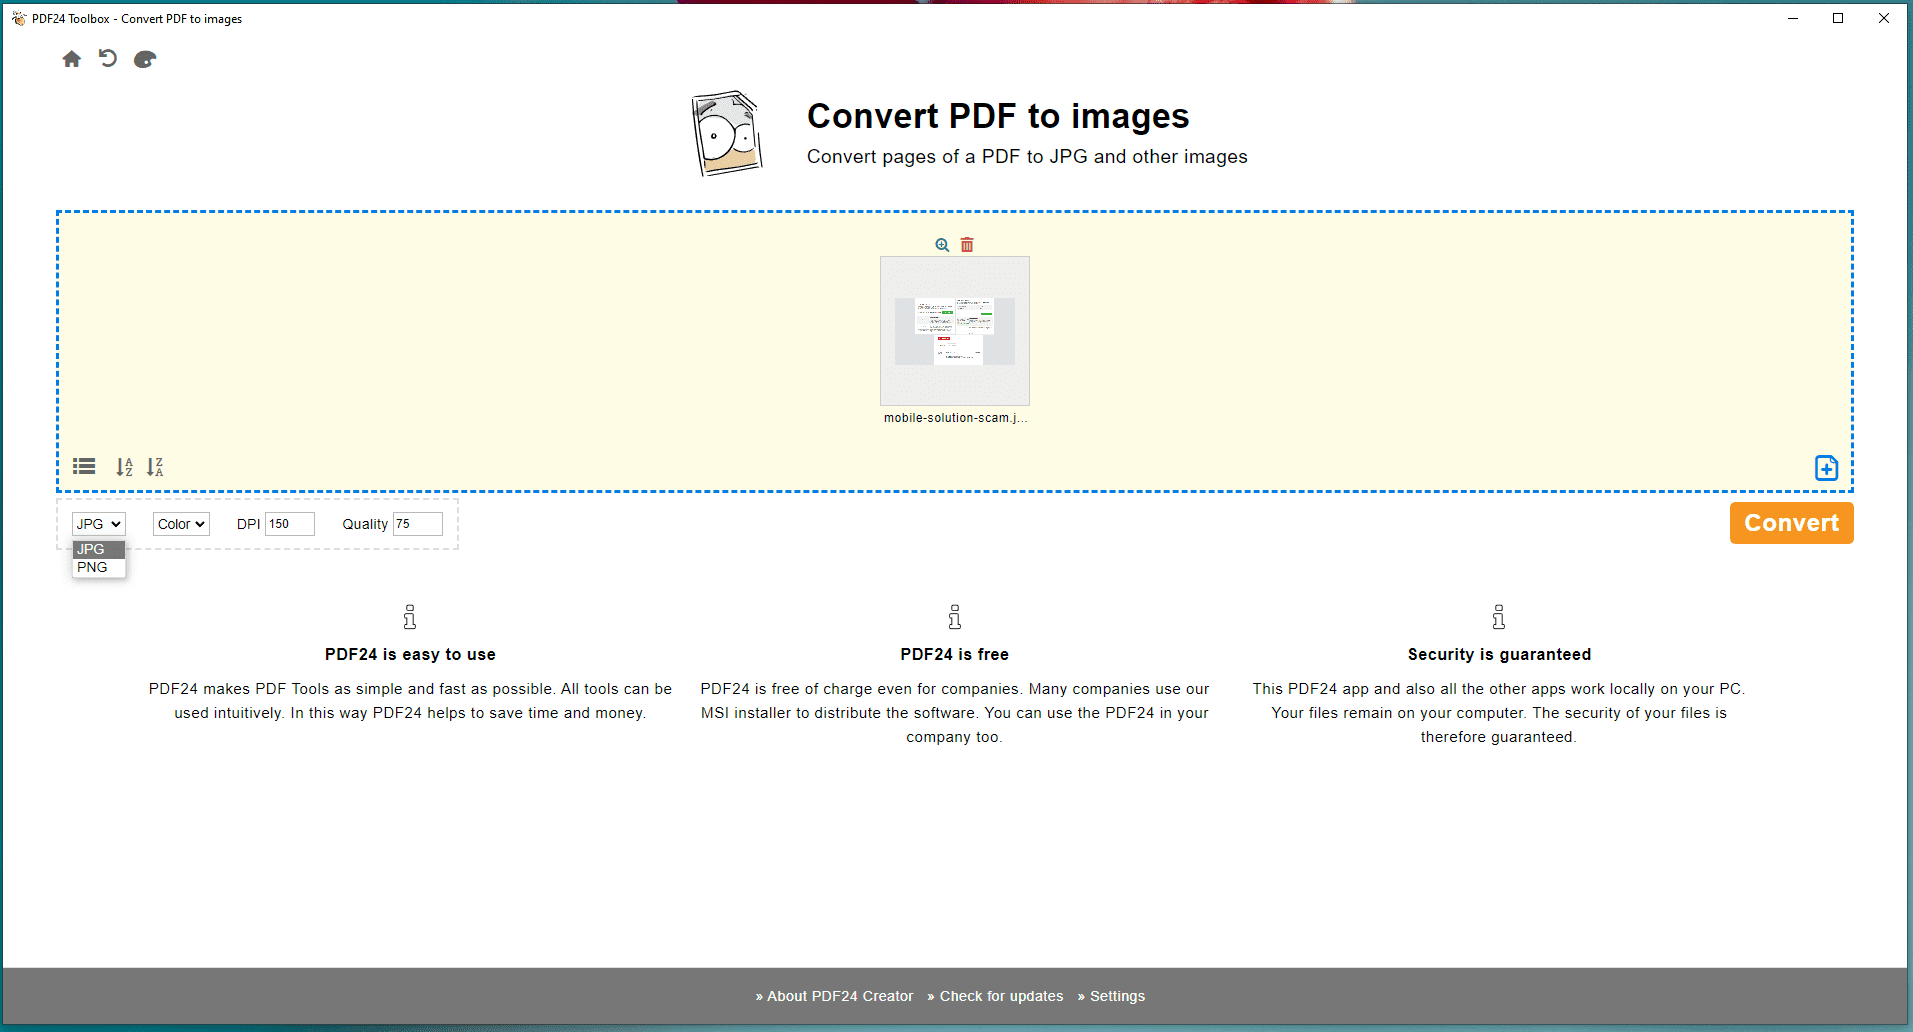Click info icon above 'Security is guaranteed'
The height and width of the screenshot is (1032, 1913).
point(1499,617)
